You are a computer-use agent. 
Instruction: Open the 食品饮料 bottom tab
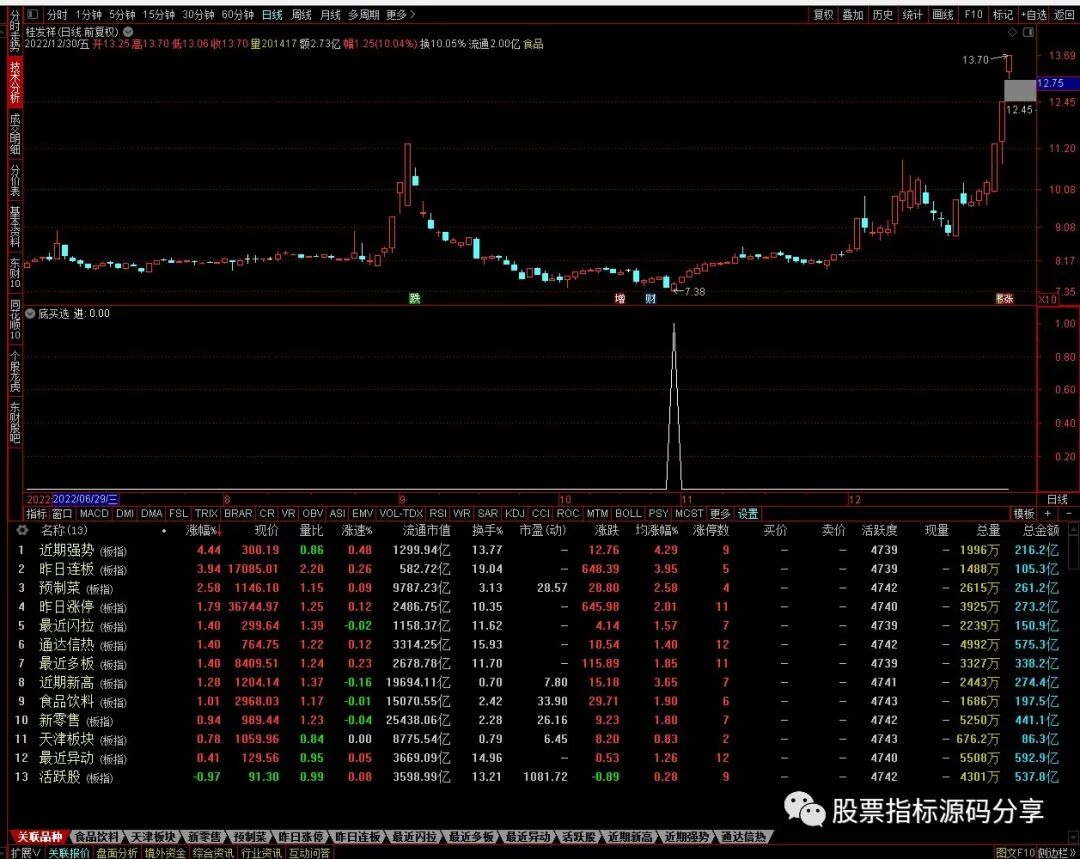pyautogui.click(x=96, y=837)
